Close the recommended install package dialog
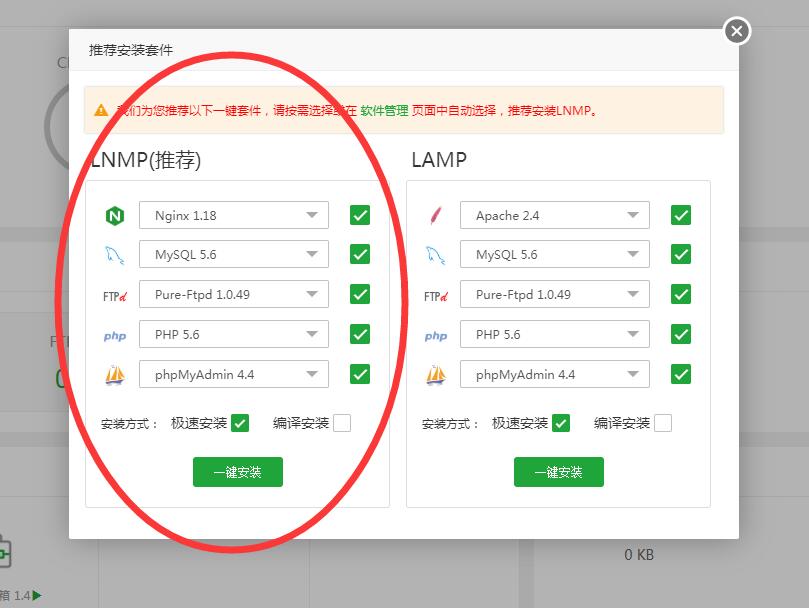809x608 pixels. (x=737, y=32)
